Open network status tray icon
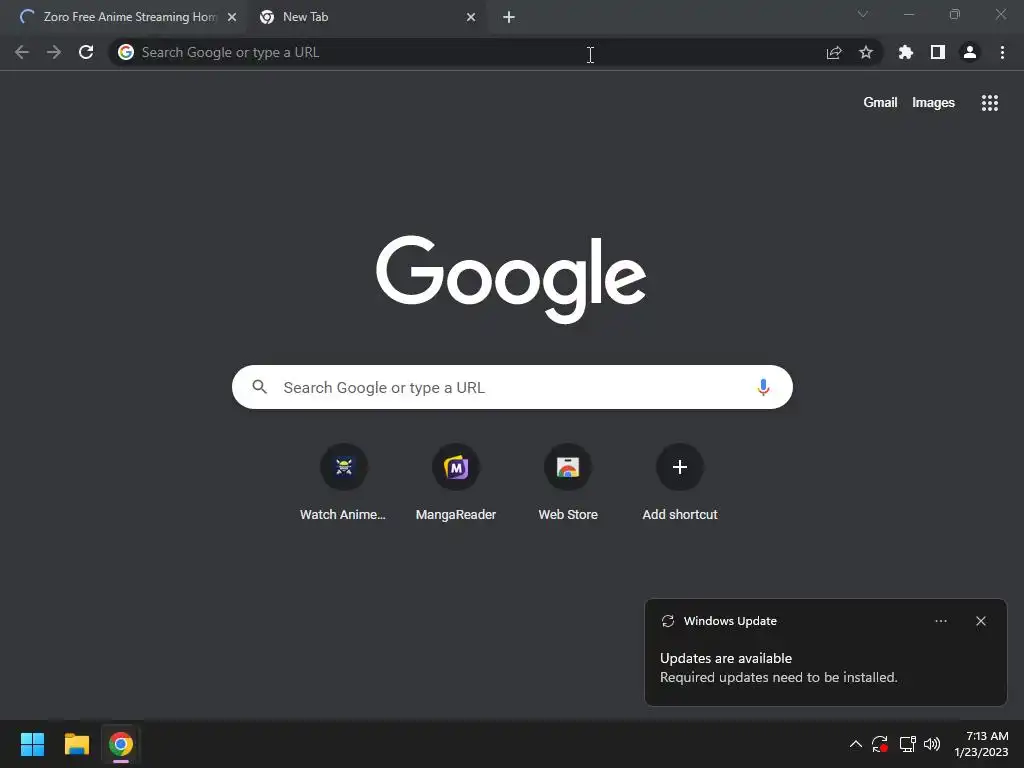Viewport: 1024px width, 768px height. [x=907, y=744]
